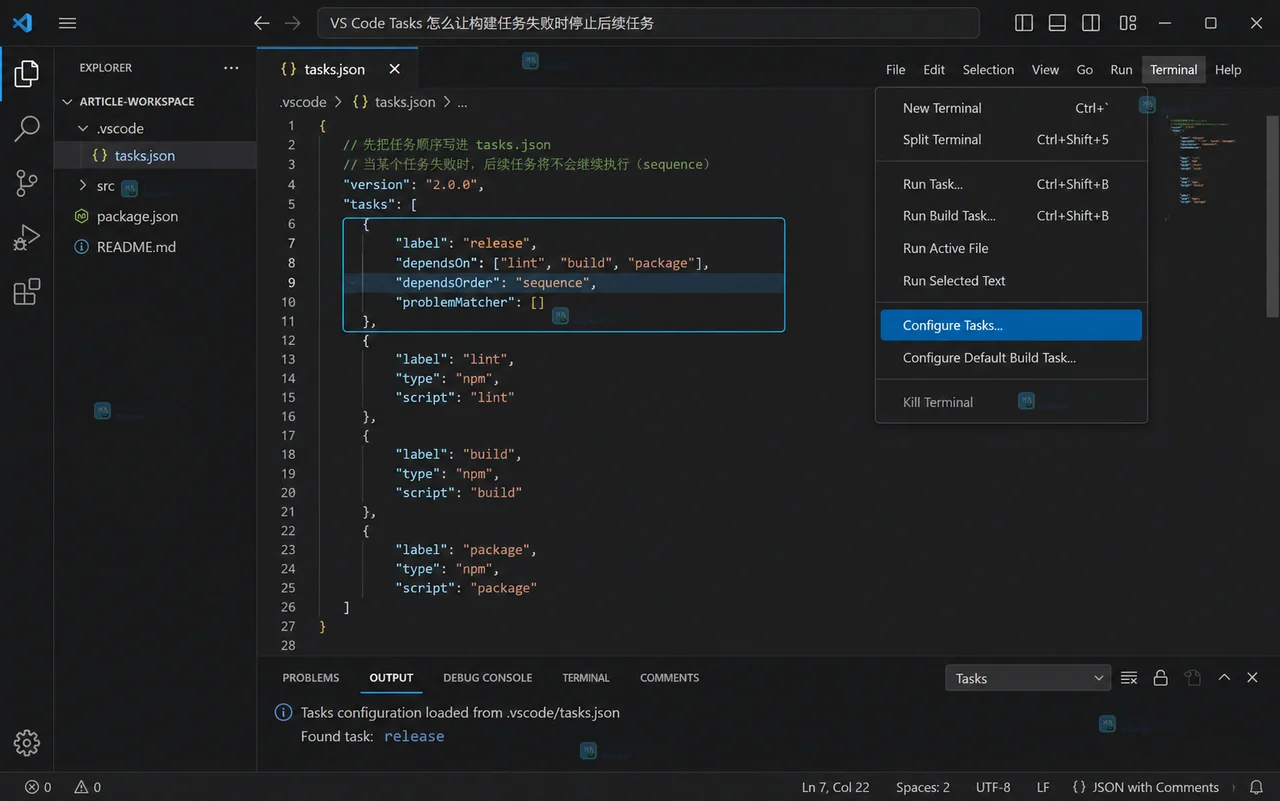
Task: Click the errors count in status bar
Action: click(x=38, y=787)
